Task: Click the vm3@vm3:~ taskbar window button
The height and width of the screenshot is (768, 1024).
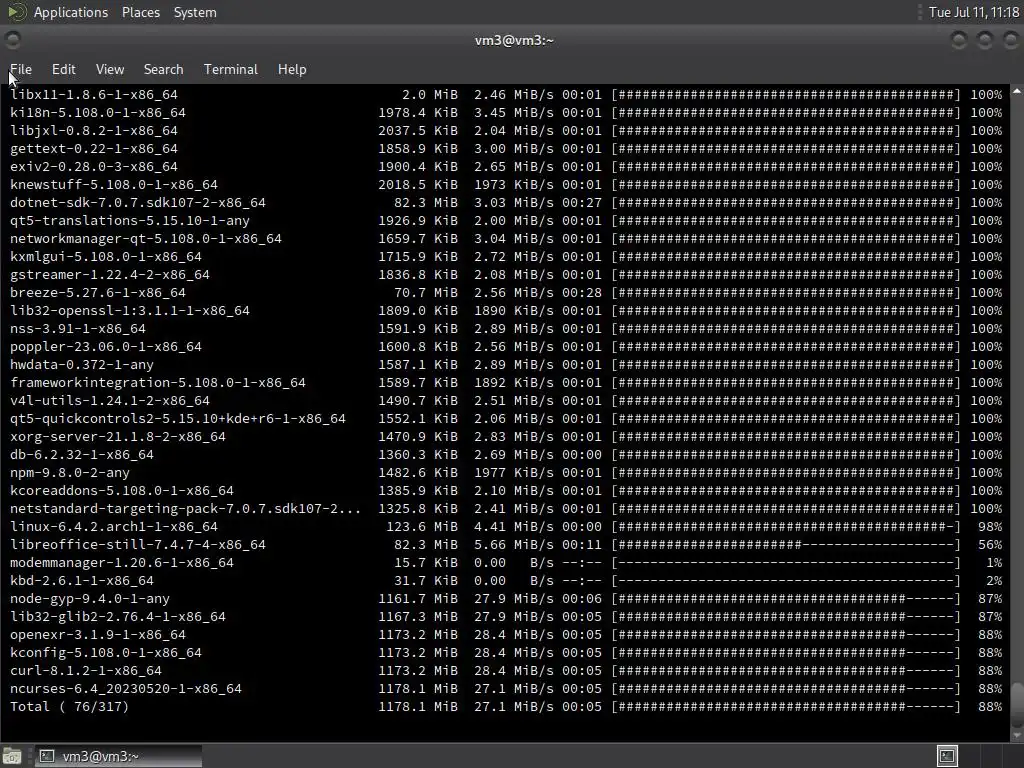Action: pyautogui.click(x=118, y=756)
